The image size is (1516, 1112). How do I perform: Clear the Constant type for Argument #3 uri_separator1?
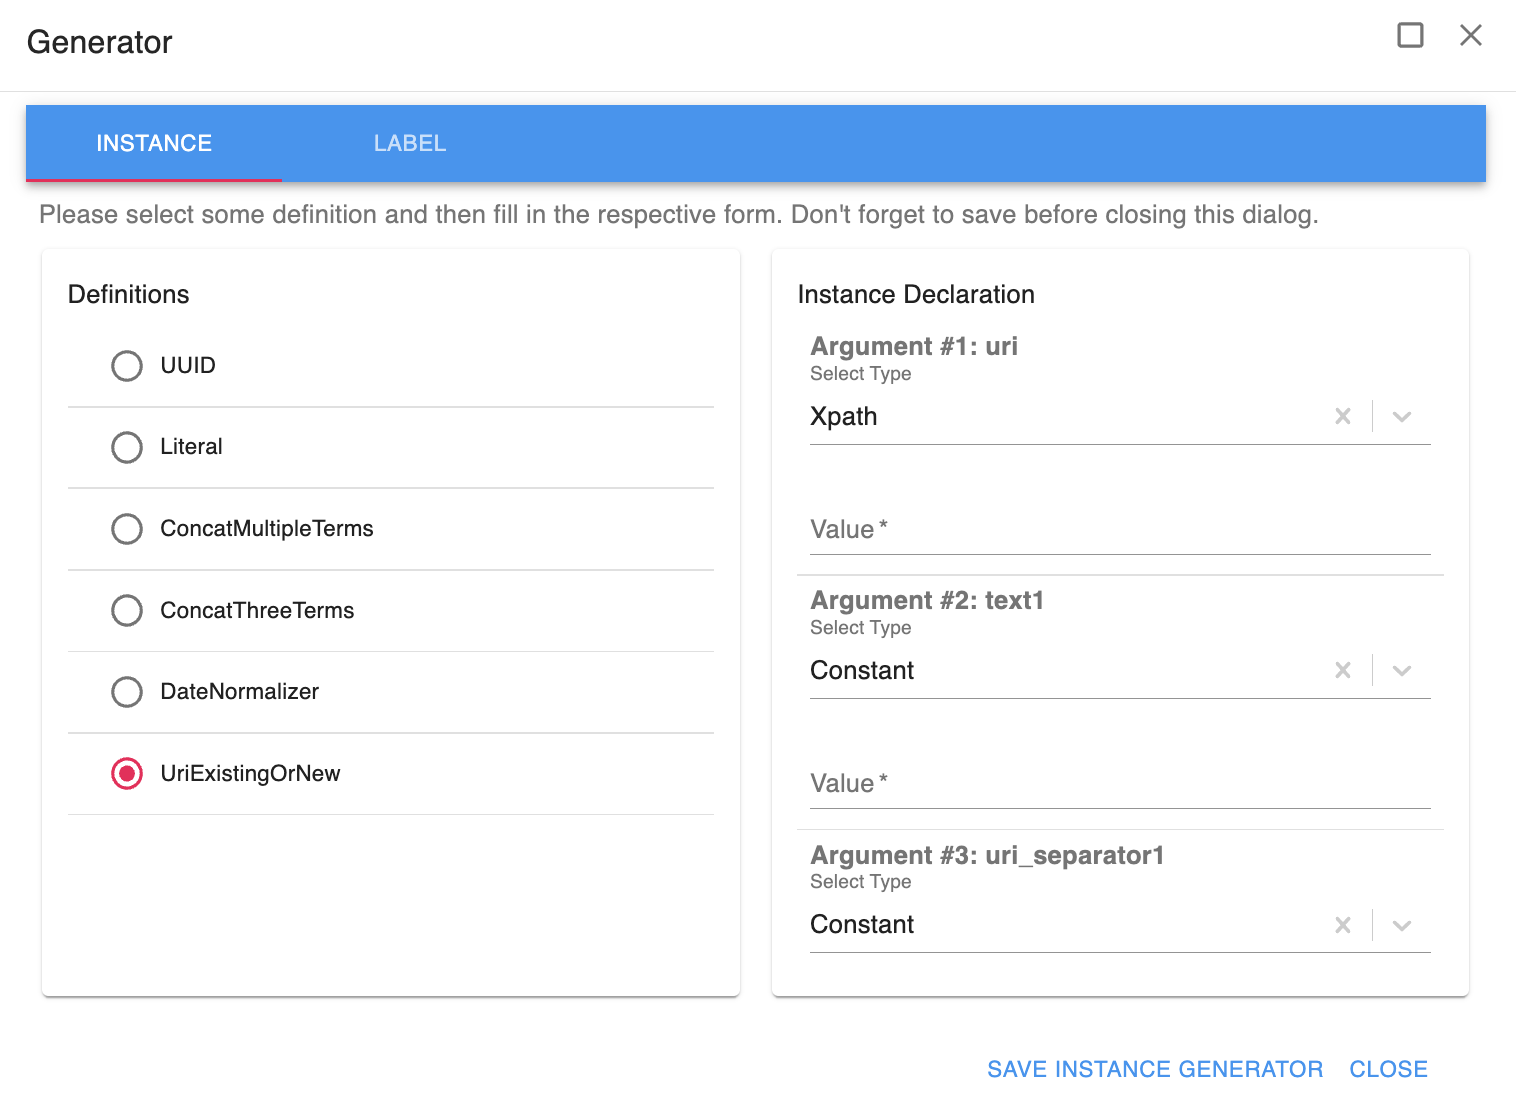click(1342, 925)
